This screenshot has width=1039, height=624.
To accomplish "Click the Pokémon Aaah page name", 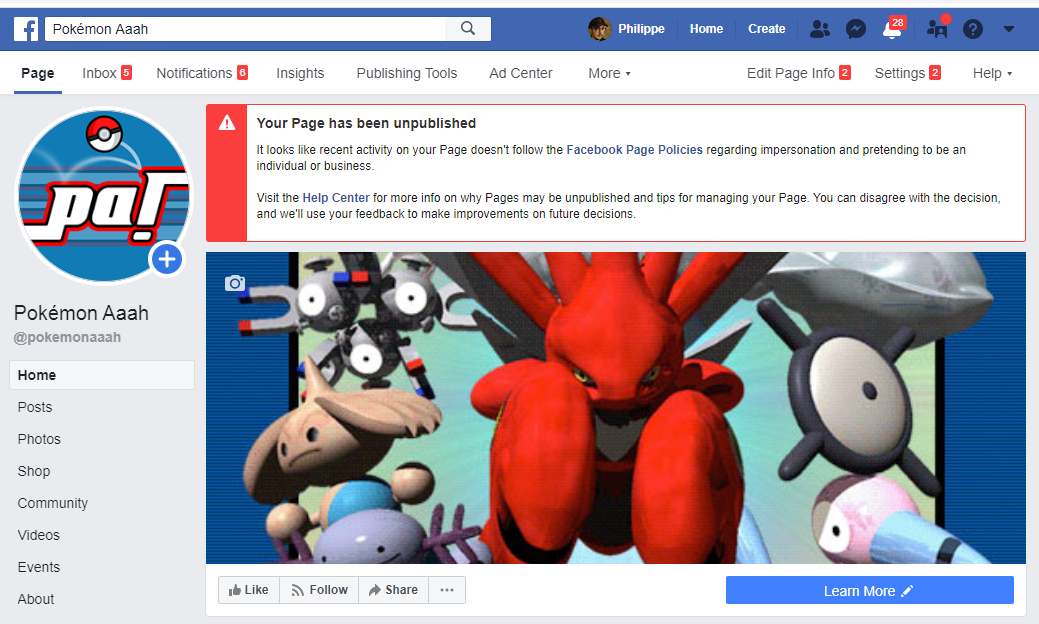I will coord(82,313).
